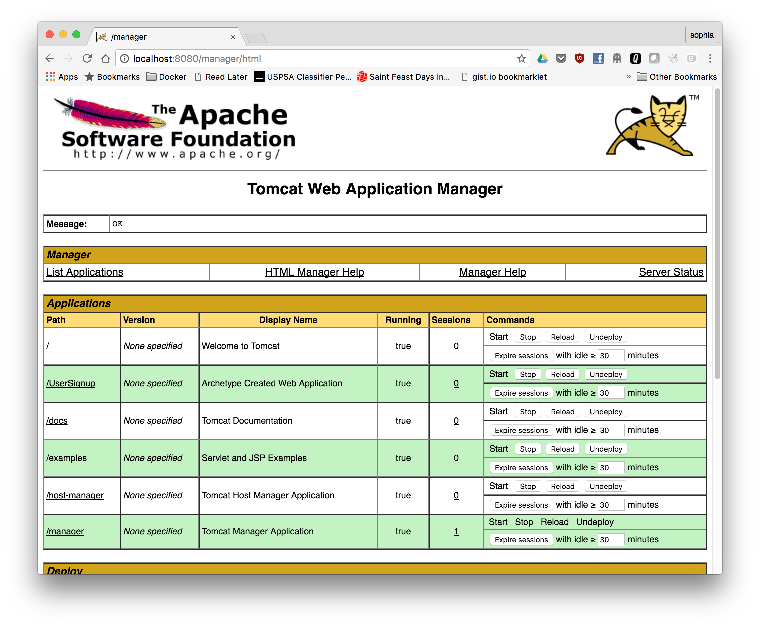759x627 pixels.
Task: Click the browser reload icon
Action: [87, 59]
